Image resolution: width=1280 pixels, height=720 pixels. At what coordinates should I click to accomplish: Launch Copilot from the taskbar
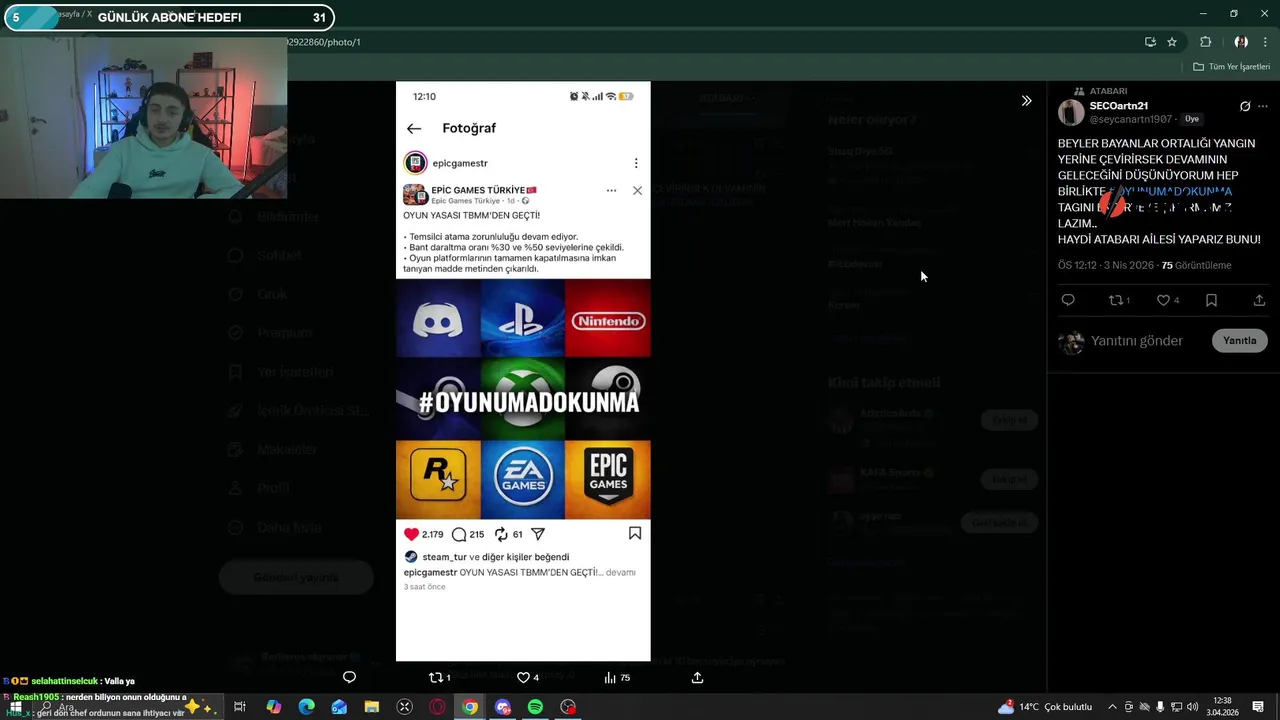[x=273, y=707]
